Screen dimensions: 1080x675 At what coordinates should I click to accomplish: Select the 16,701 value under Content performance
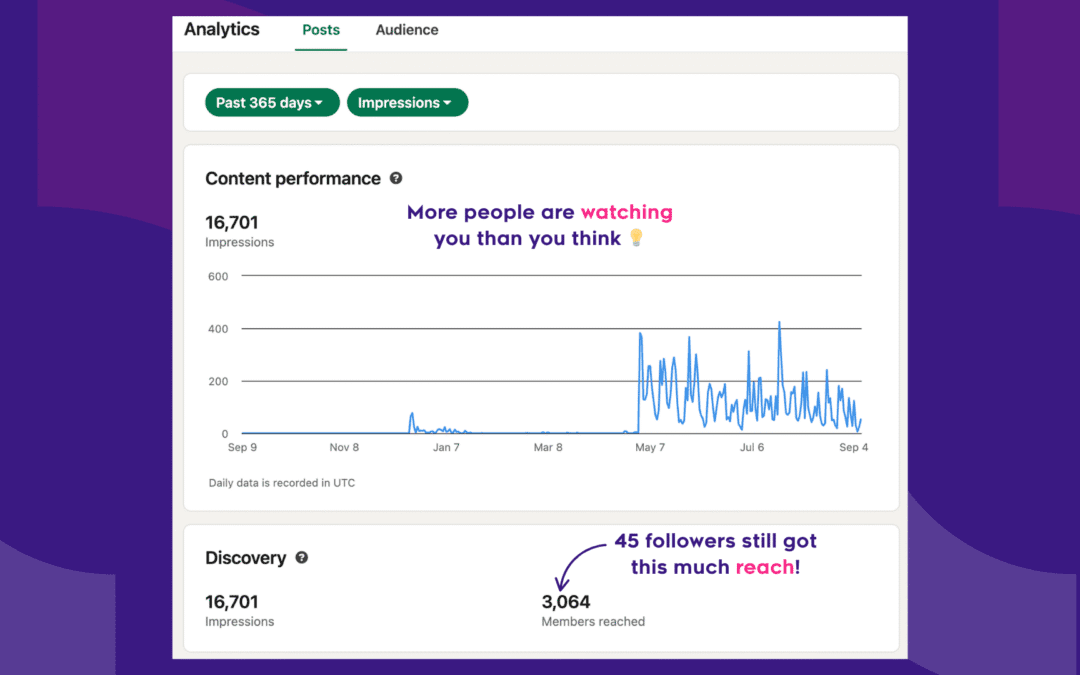pyautogui.click(x=231, y=222)
